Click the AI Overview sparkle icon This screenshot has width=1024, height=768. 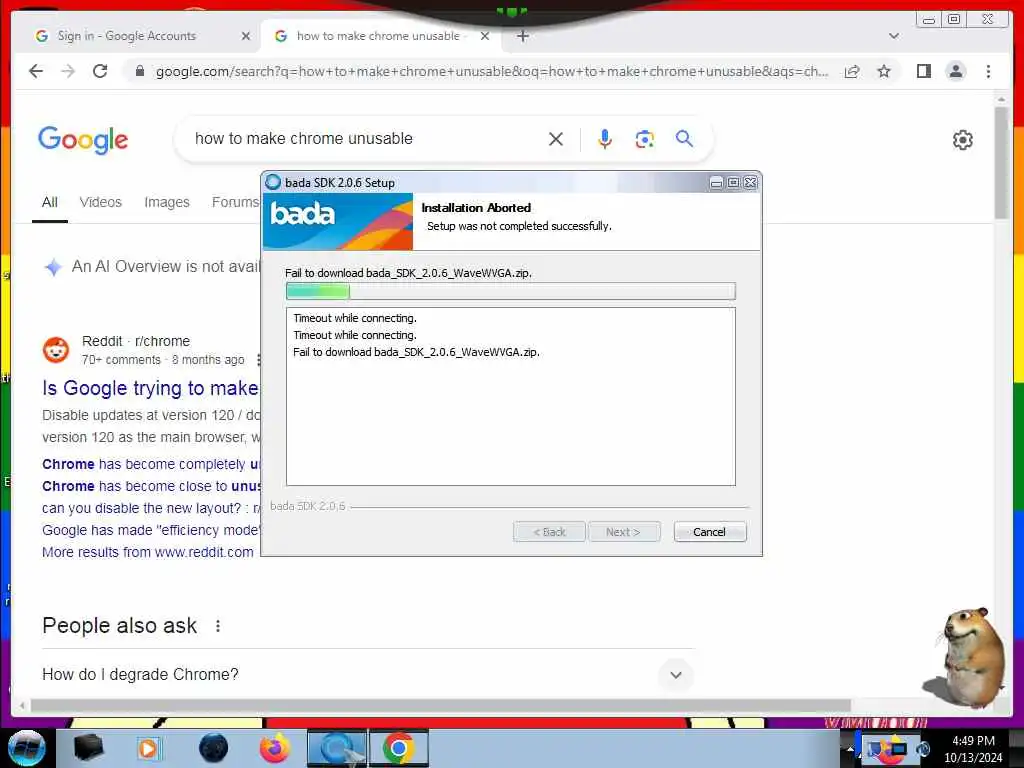tap(53, 267)
